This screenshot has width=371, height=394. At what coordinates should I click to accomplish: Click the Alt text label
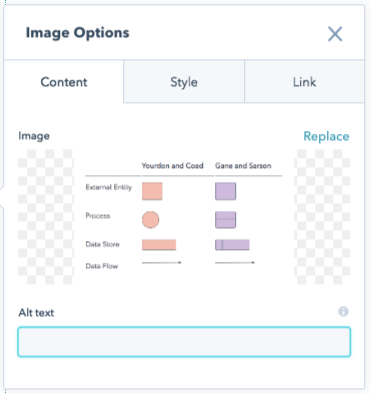36,313
